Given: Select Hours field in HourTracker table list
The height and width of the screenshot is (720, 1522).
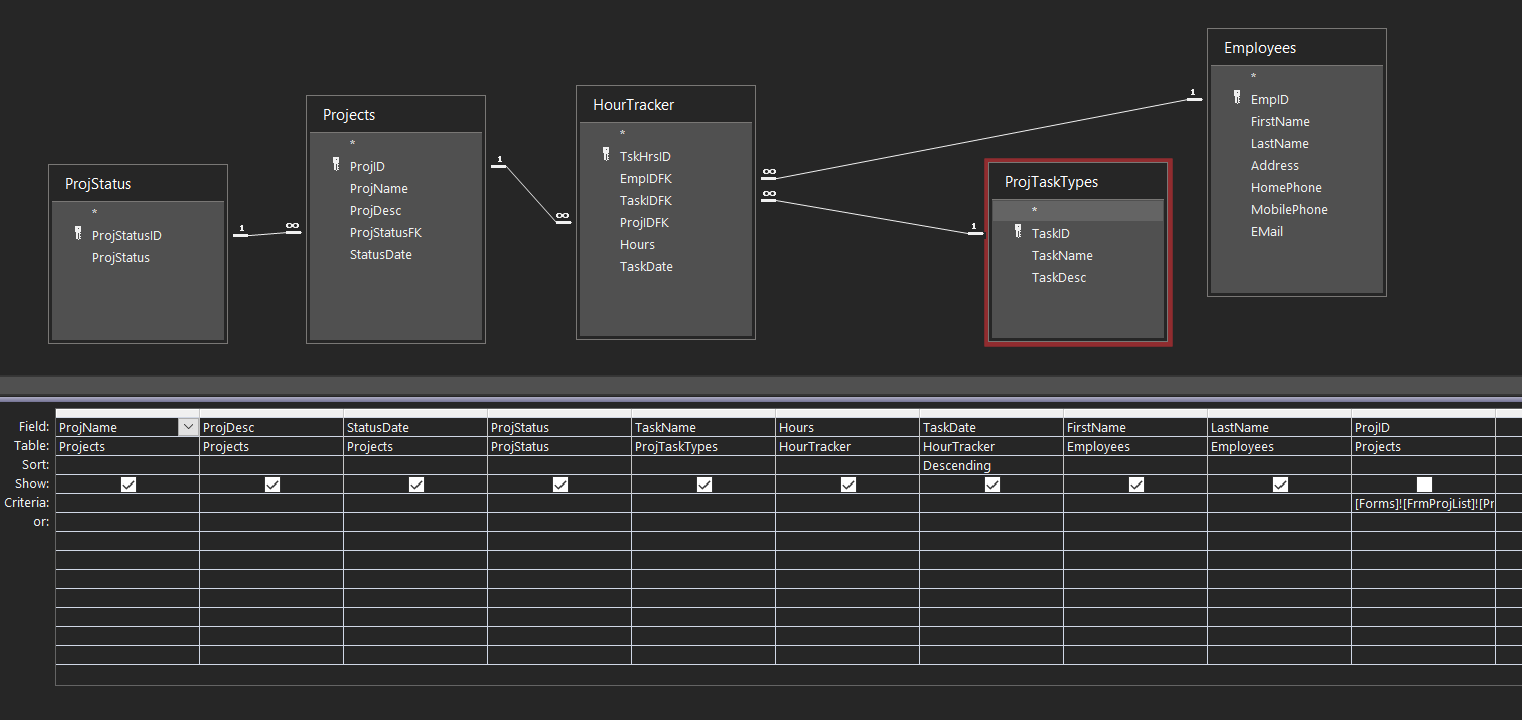Looking at the screenshot, I should pos(637,245).
